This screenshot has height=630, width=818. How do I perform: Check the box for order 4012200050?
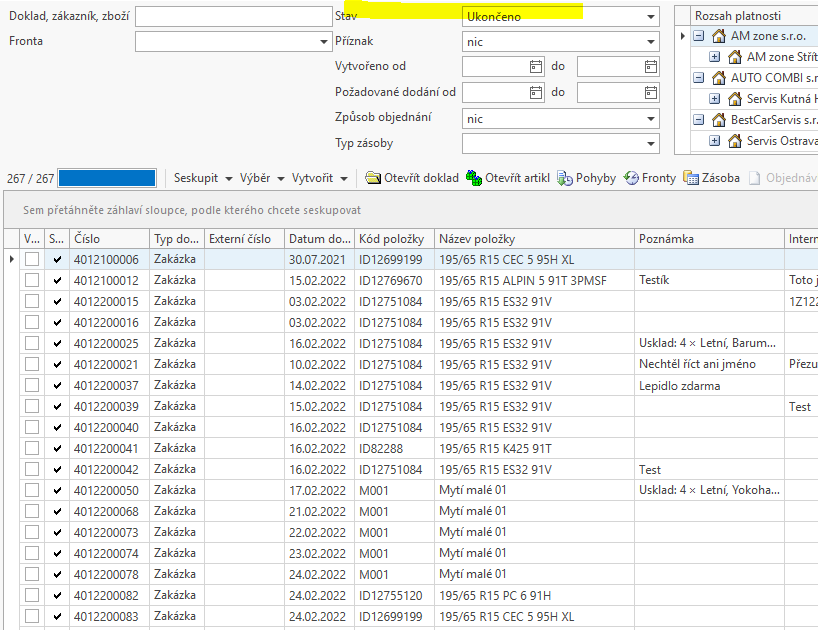coord(33,491)
